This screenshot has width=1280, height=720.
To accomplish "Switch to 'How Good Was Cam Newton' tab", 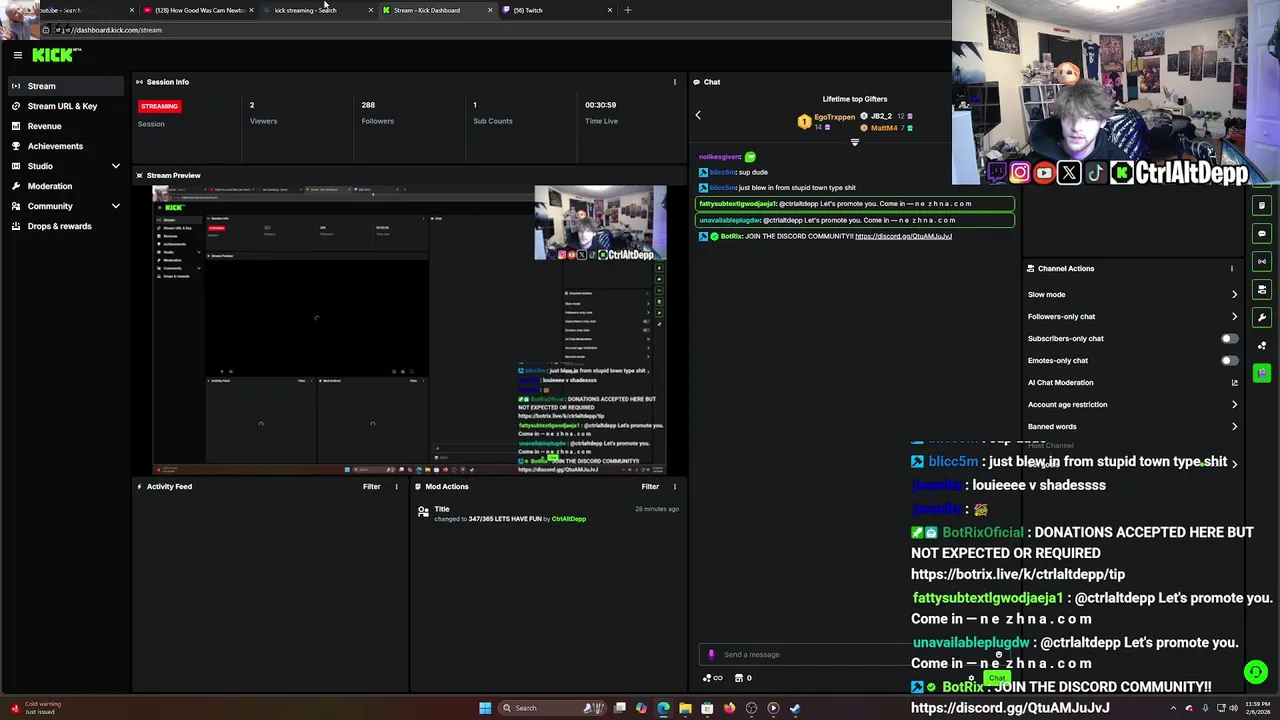I will point(198,10).
